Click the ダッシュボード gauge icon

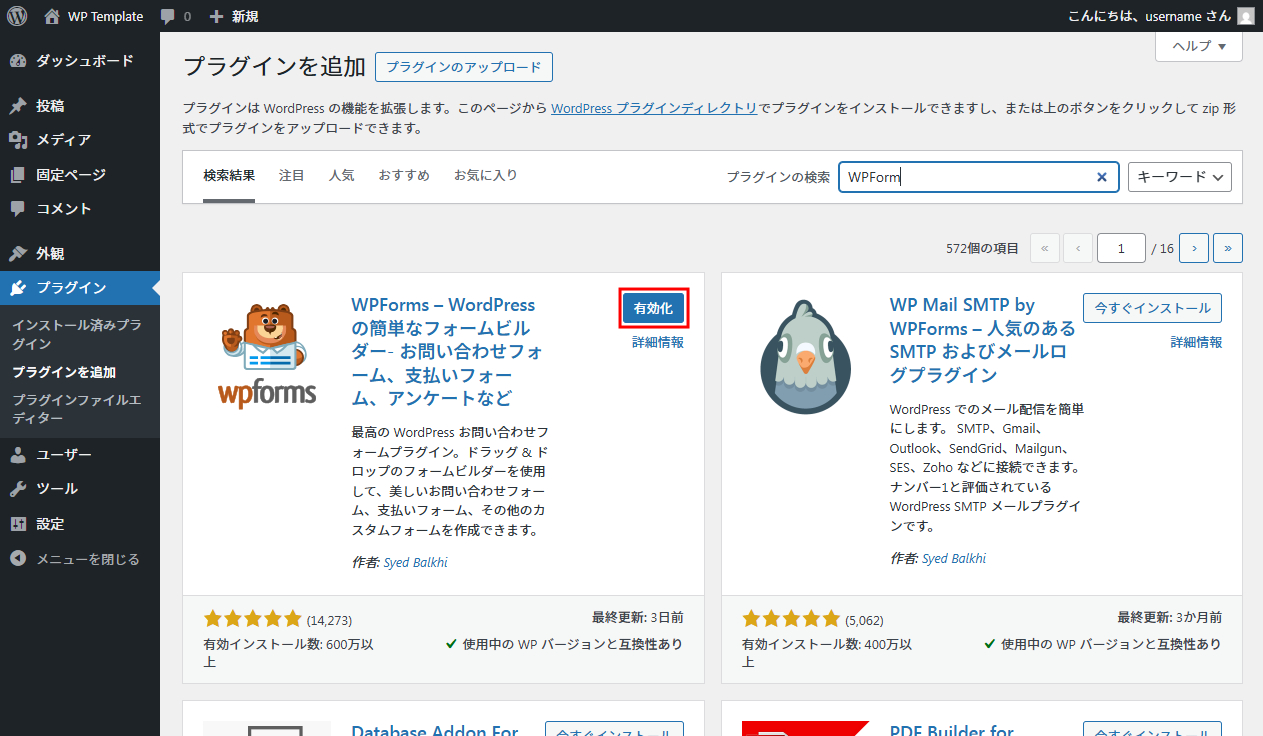(x=18, y=61)
